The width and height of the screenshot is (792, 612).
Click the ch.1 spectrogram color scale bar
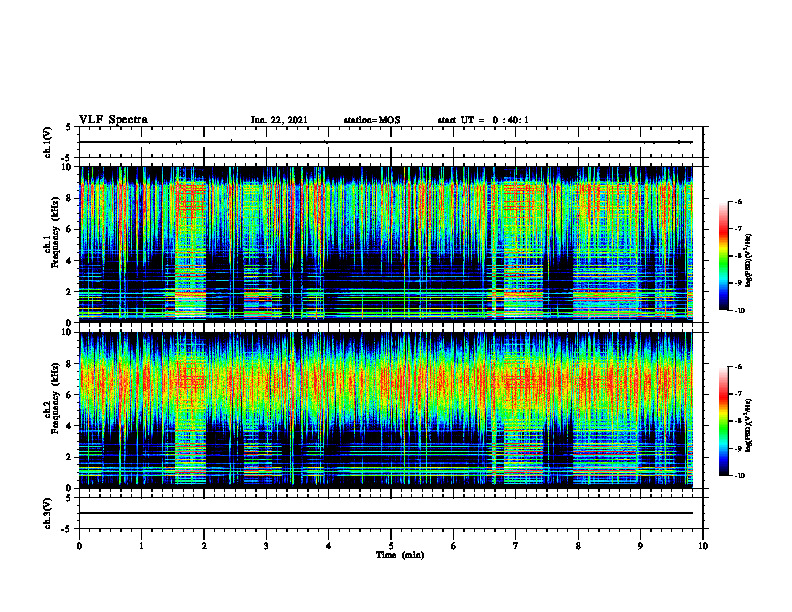point(723,256)
